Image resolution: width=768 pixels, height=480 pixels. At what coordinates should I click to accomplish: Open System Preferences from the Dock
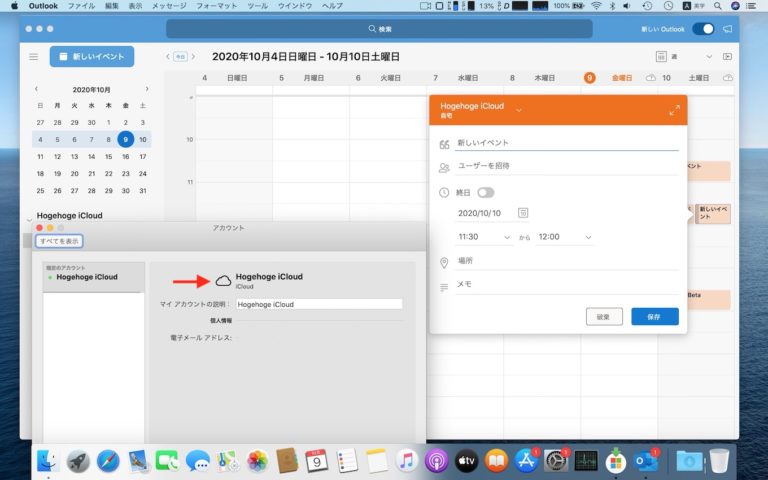click(x=556, y=461)
